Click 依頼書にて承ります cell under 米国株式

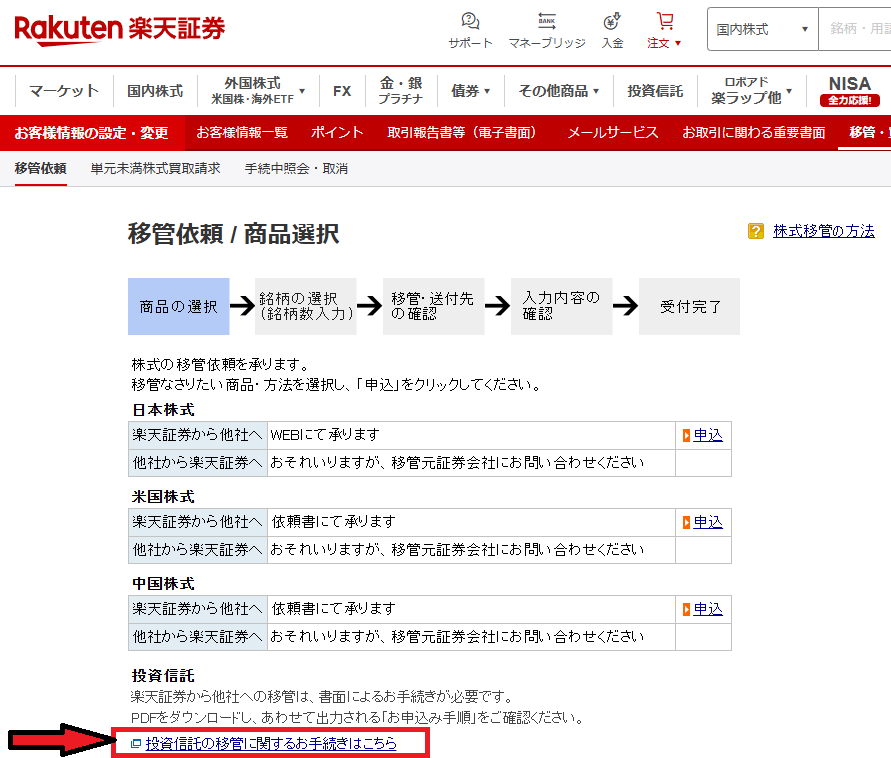pyautogui.click(x=471, y=522)
